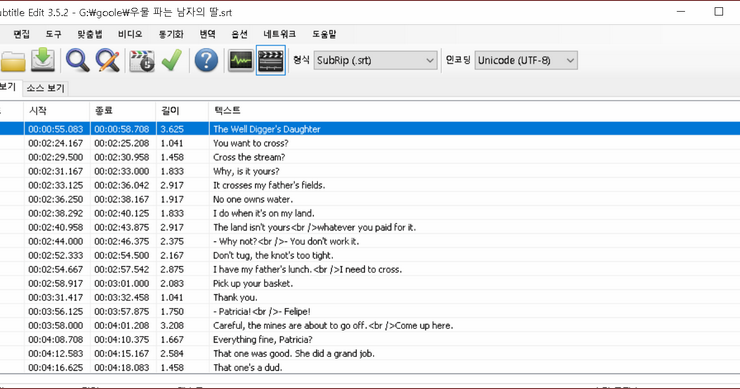
Task: Select line 'I do when it's on my land.'
Action: [370, 213]
